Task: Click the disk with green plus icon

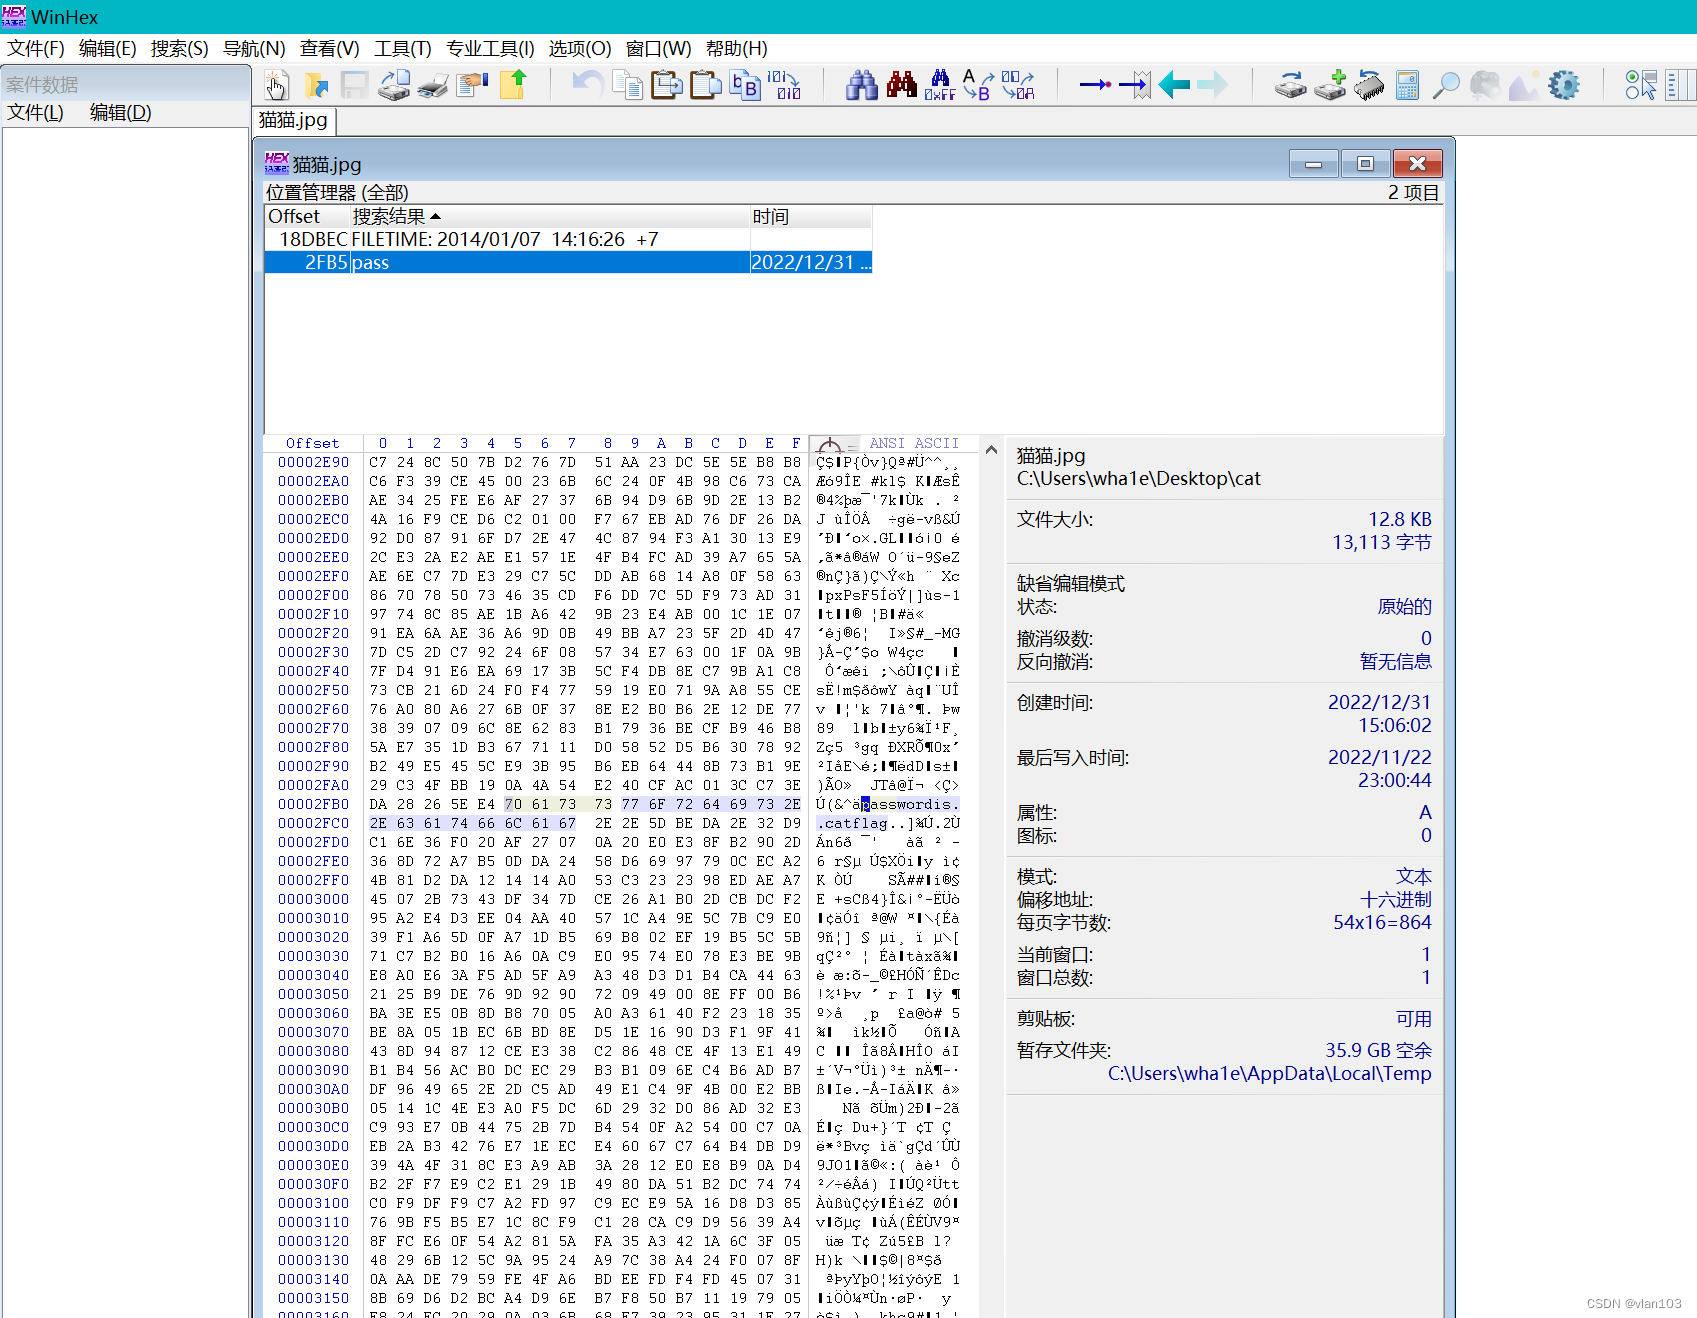Action: point(1330,85)
